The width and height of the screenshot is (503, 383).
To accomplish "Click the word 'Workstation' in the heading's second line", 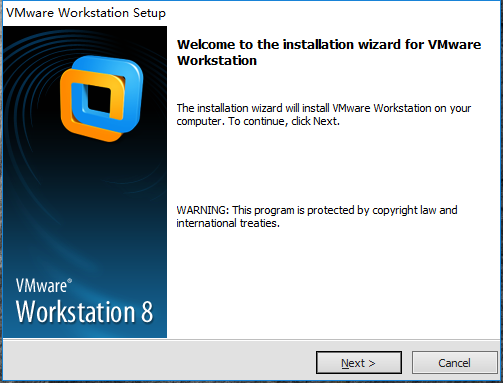I will [217, 61].
